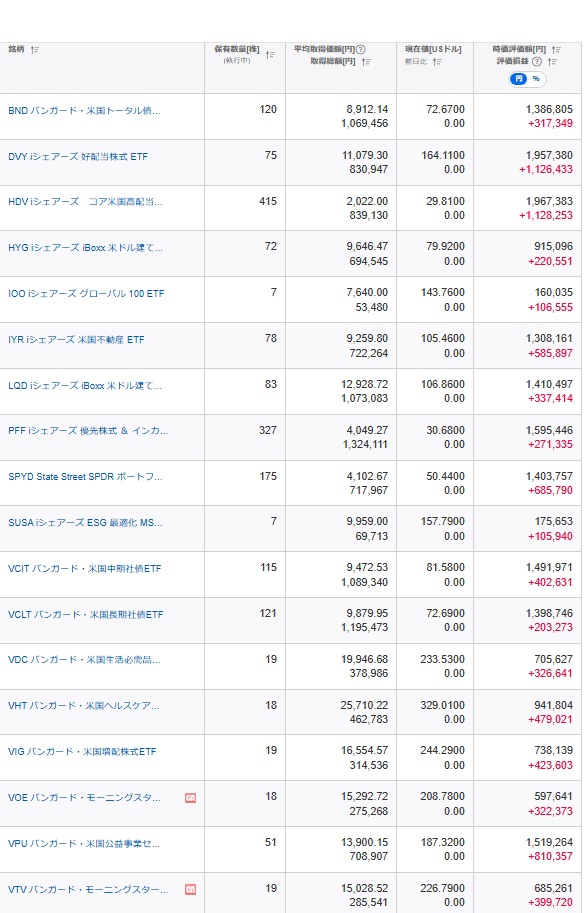This screenshot has height=913, width=584.
Task: Open VIG バンガード・米国増配株式ETF link
Action: tap(82, 752)
